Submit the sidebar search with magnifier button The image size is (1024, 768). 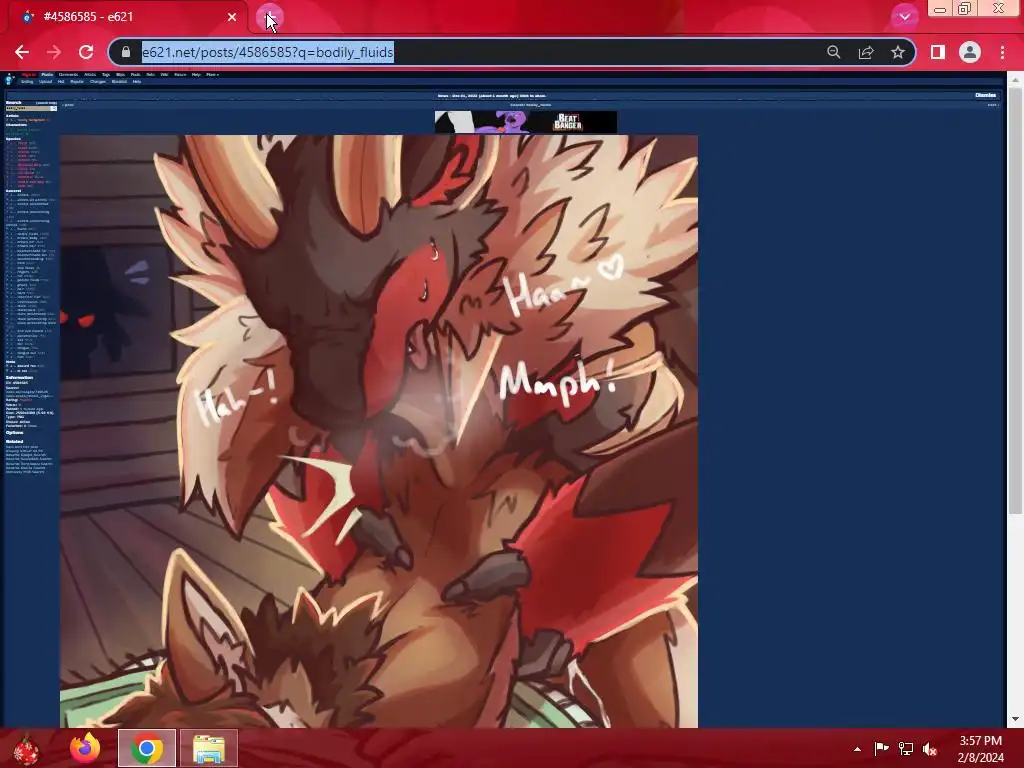pyautogui.click(x=54, y=108)
